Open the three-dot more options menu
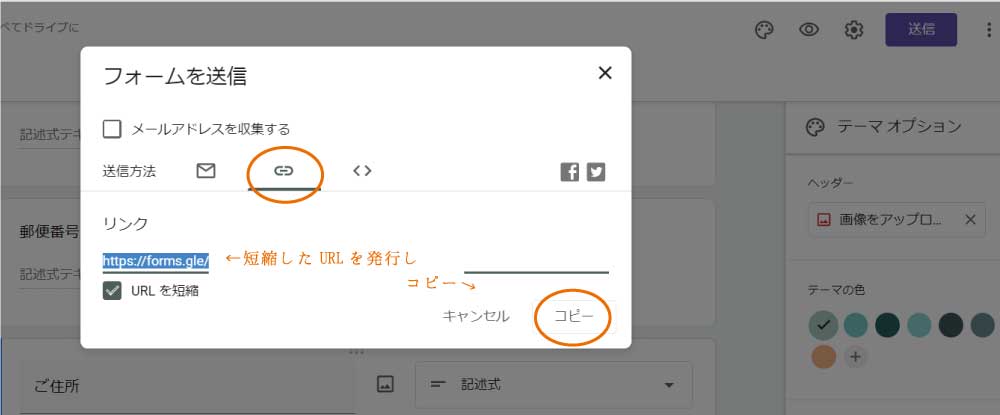Image resolution: width=1000 pixels, height=415 pixels. coord(986,30)
